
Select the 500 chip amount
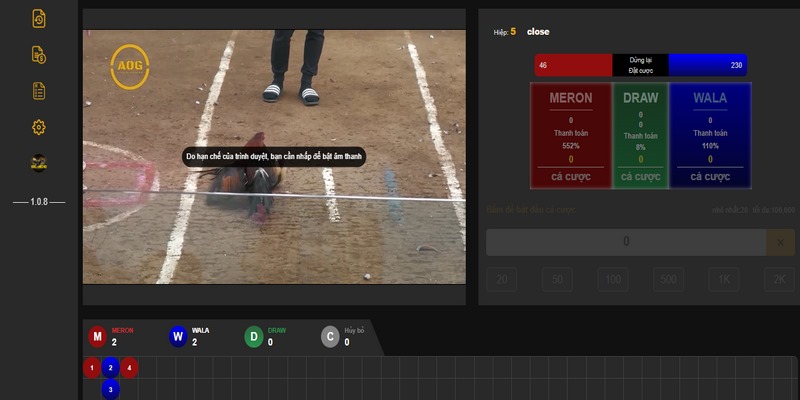pos(667,280)
